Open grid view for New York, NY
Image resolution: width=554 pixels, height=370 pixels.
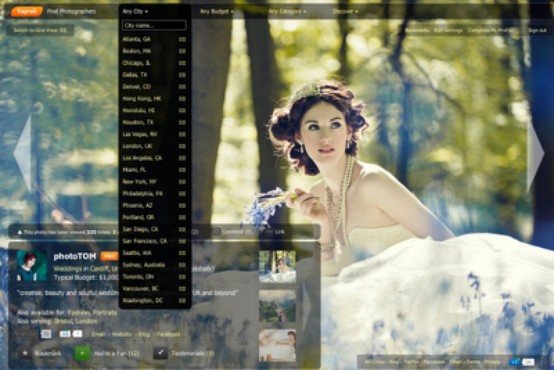(x=182, y=182)
